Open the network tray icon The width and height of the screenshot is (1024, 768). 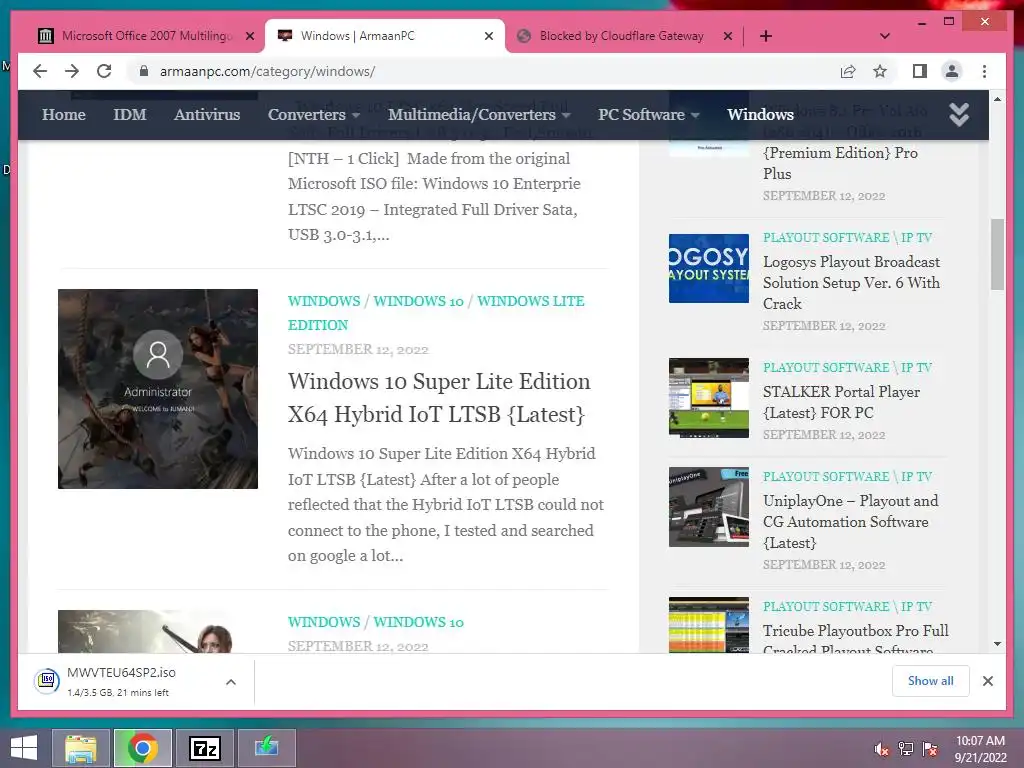(x=906, y=749)
